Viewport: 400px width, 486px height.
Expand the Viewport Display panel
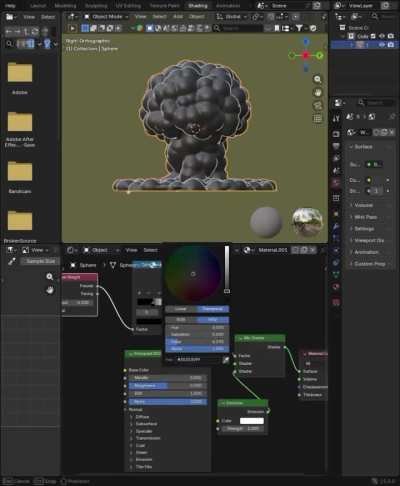coord(370,240)
